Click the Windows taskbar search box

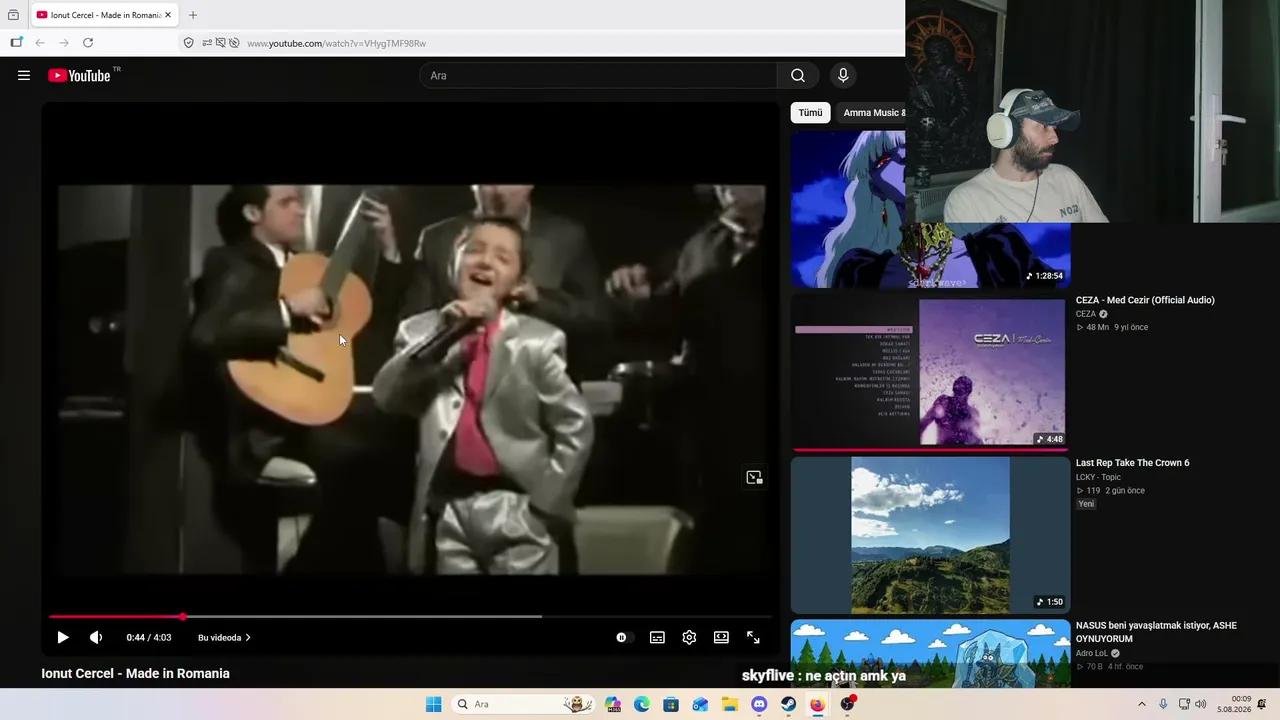524,704
